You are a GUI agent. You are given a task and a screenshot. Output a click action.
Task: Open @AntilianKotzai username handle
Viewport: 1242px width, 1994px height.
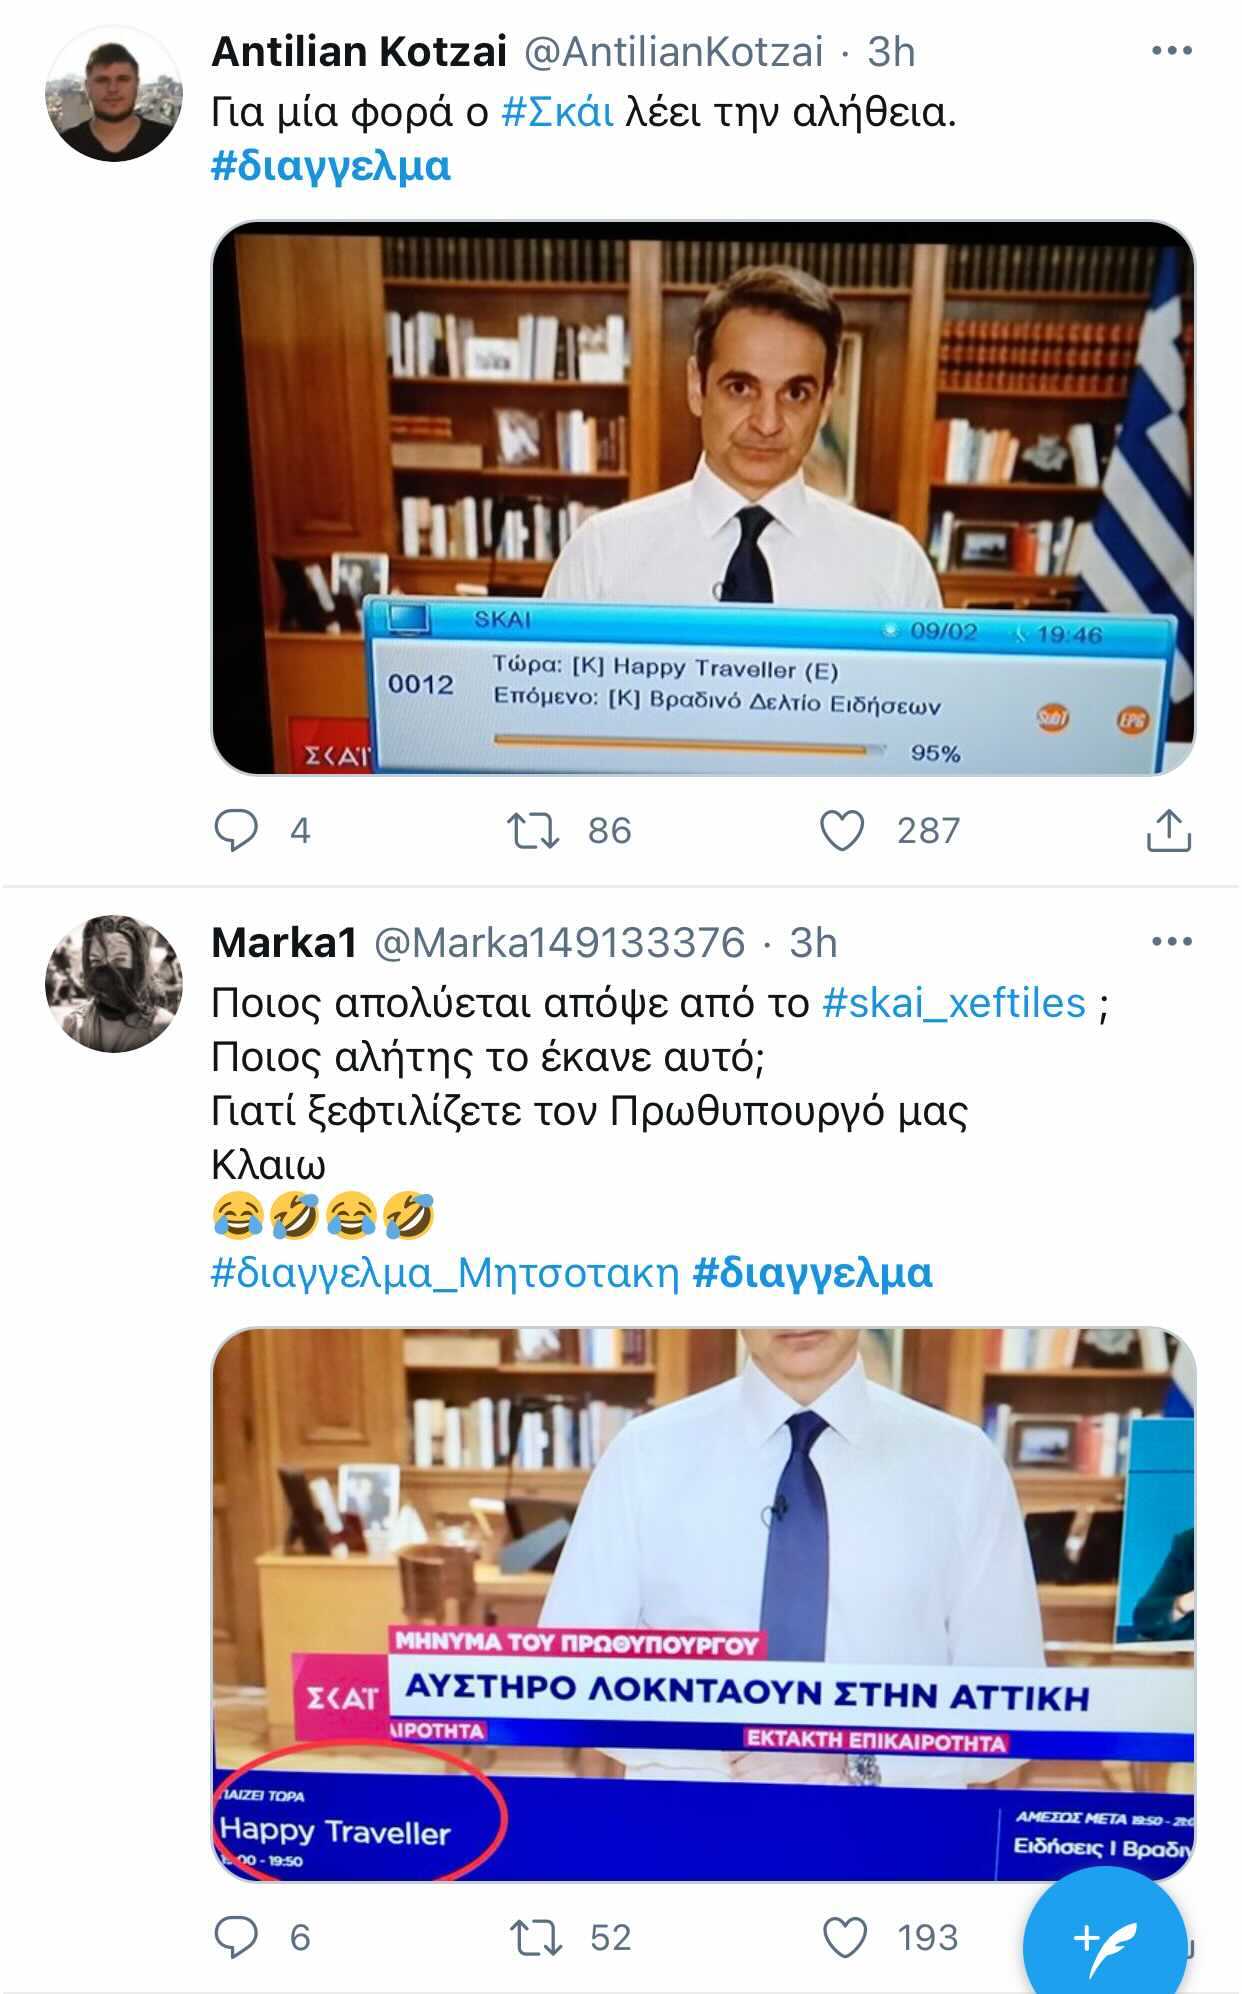(674, 51)
